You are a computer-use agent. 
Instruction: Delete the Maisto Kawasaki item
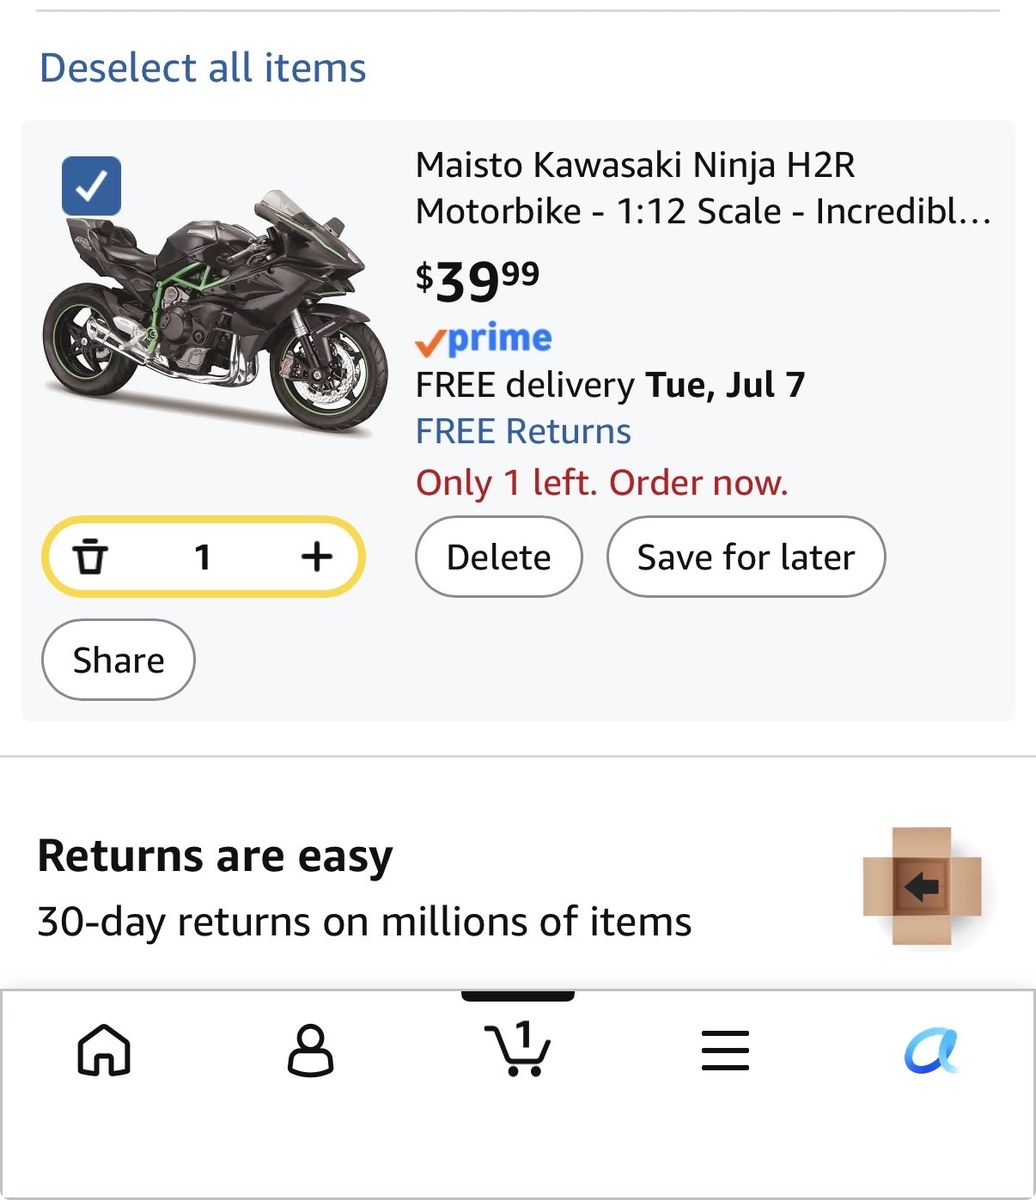click(499, 557)
